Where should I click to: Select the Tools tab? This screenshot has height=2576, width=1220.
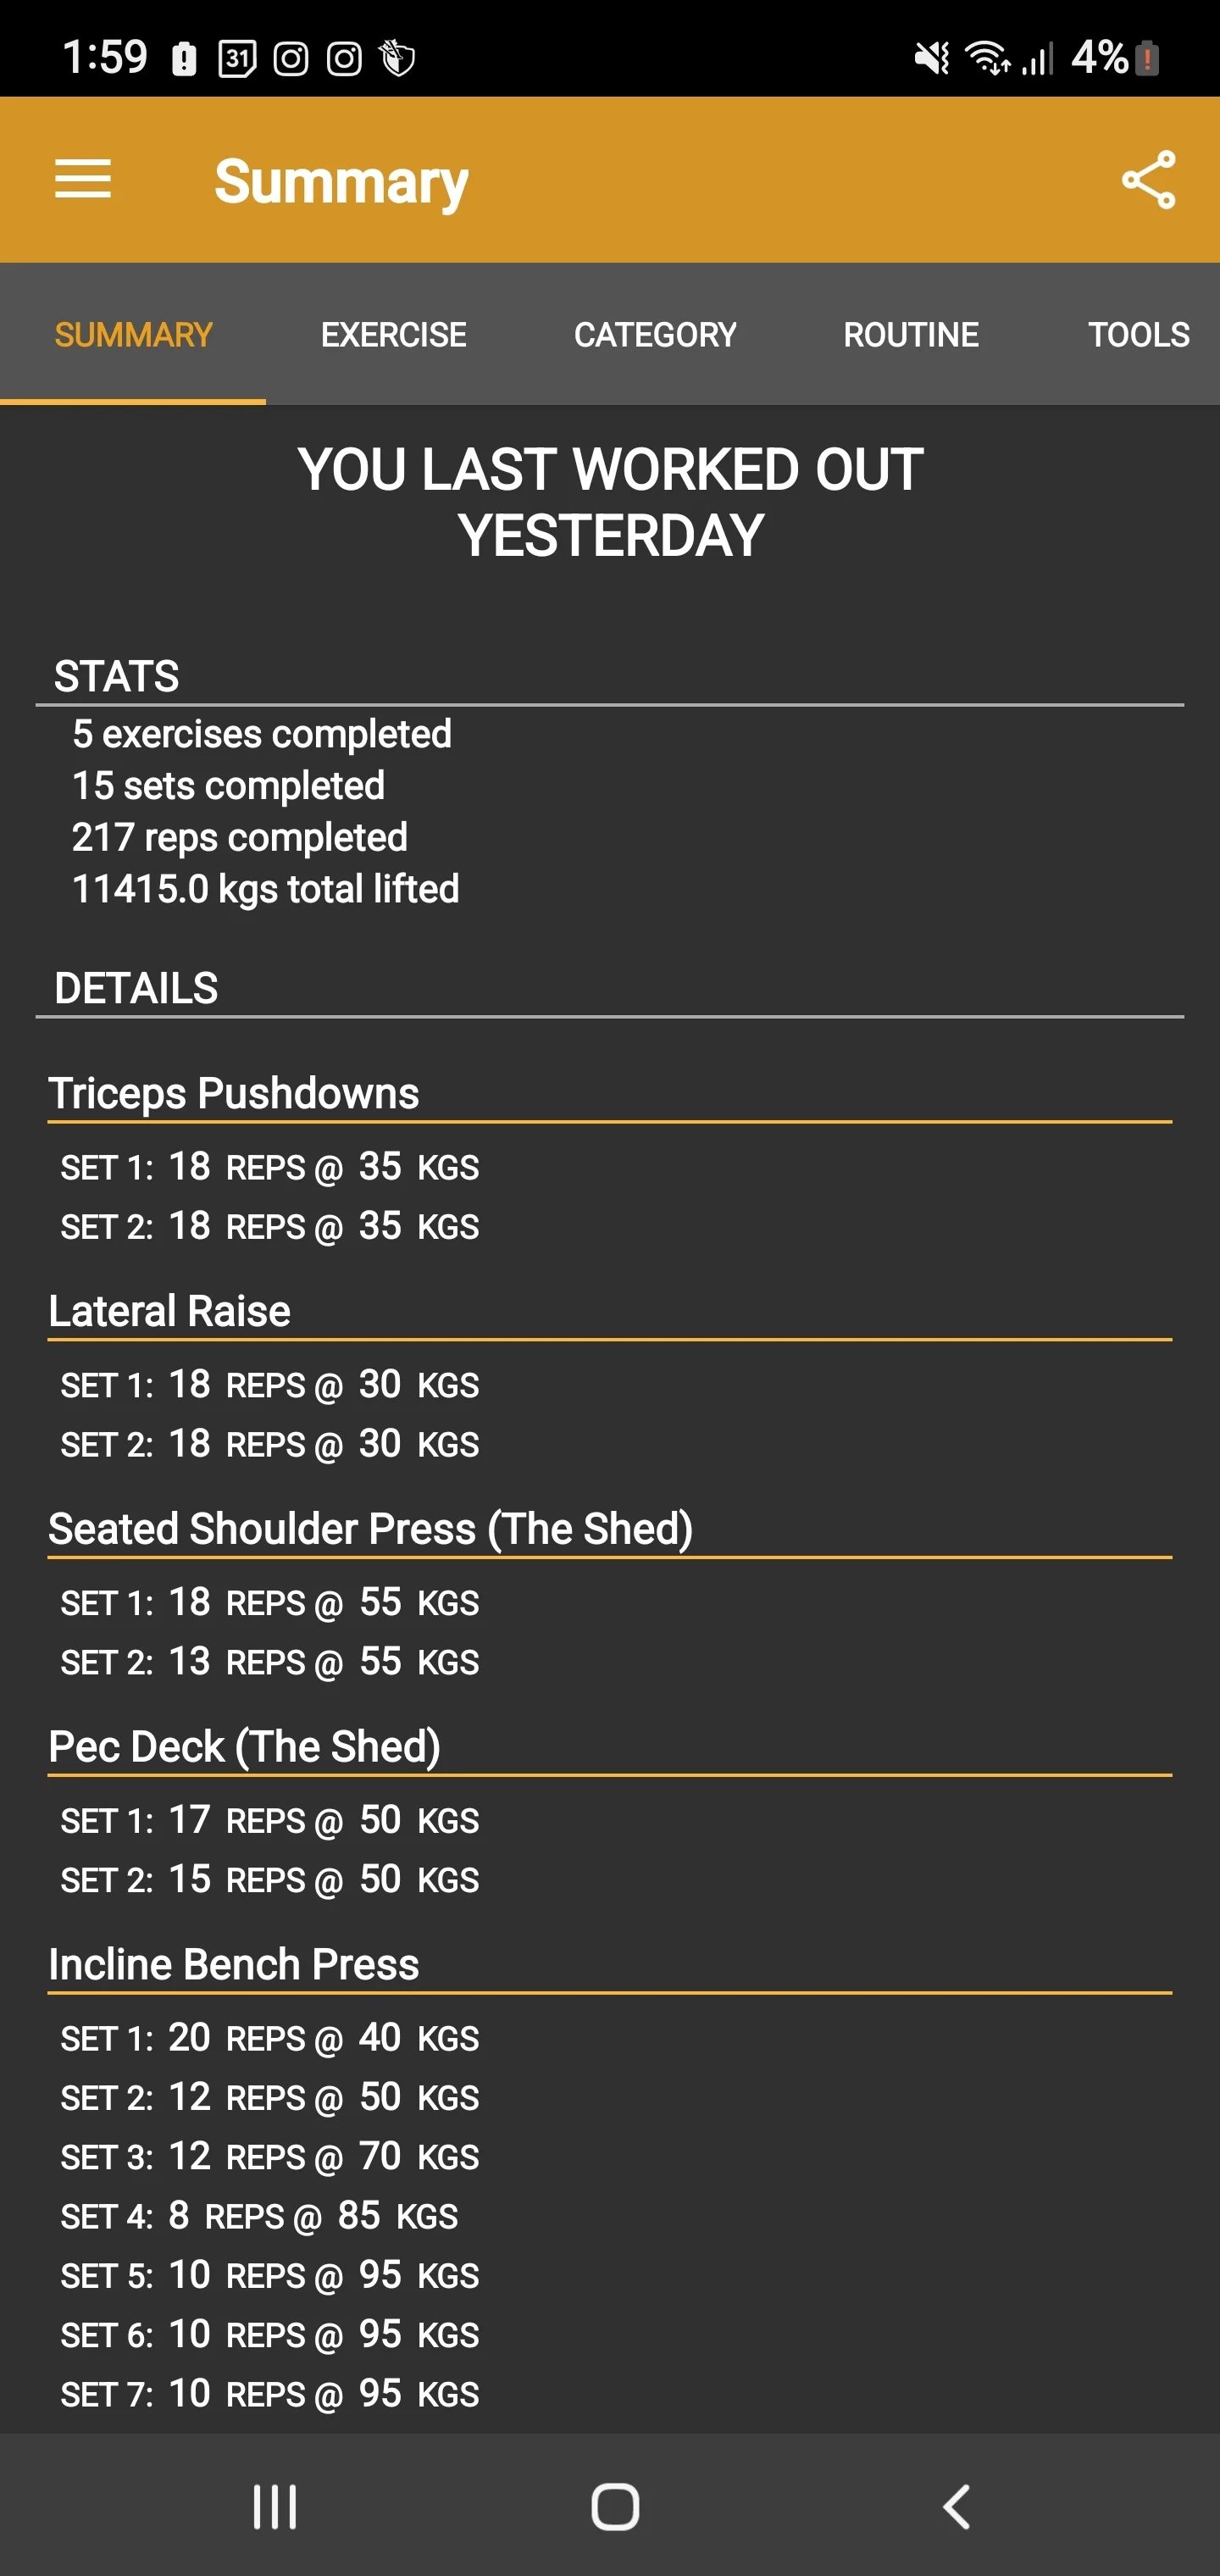(x=1138, y=334)
